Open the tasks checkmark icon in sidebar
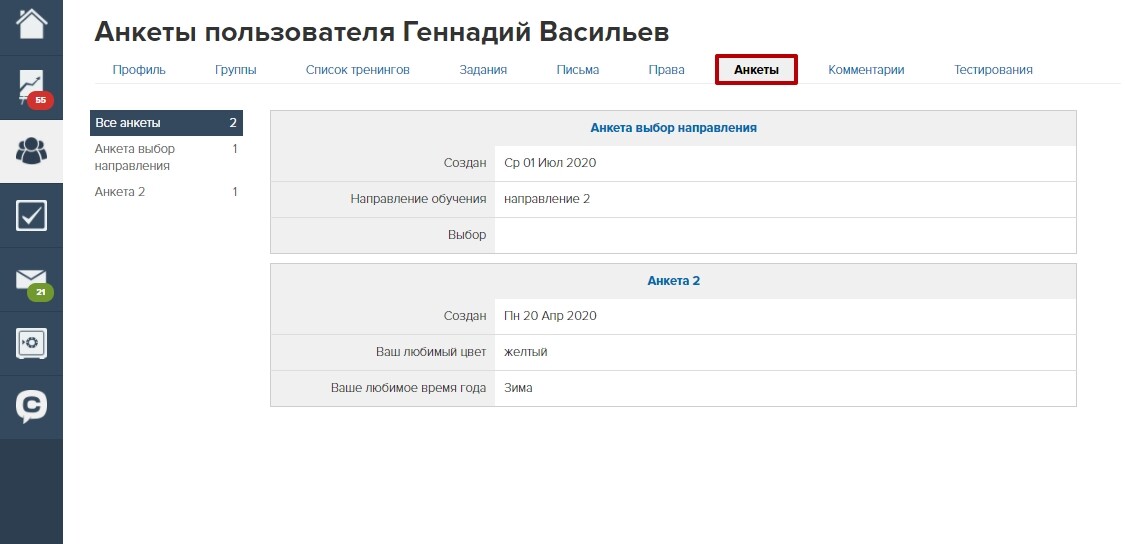Viewport: 1125px width, 544px height. (31, 215)
